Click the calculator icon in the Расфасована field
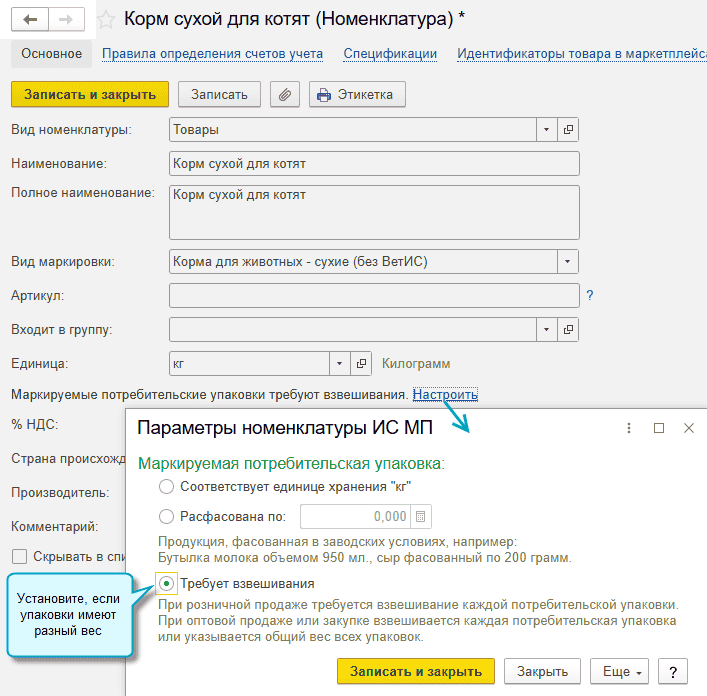The width and height of the screenshot is (707, 696). point(421,517)
